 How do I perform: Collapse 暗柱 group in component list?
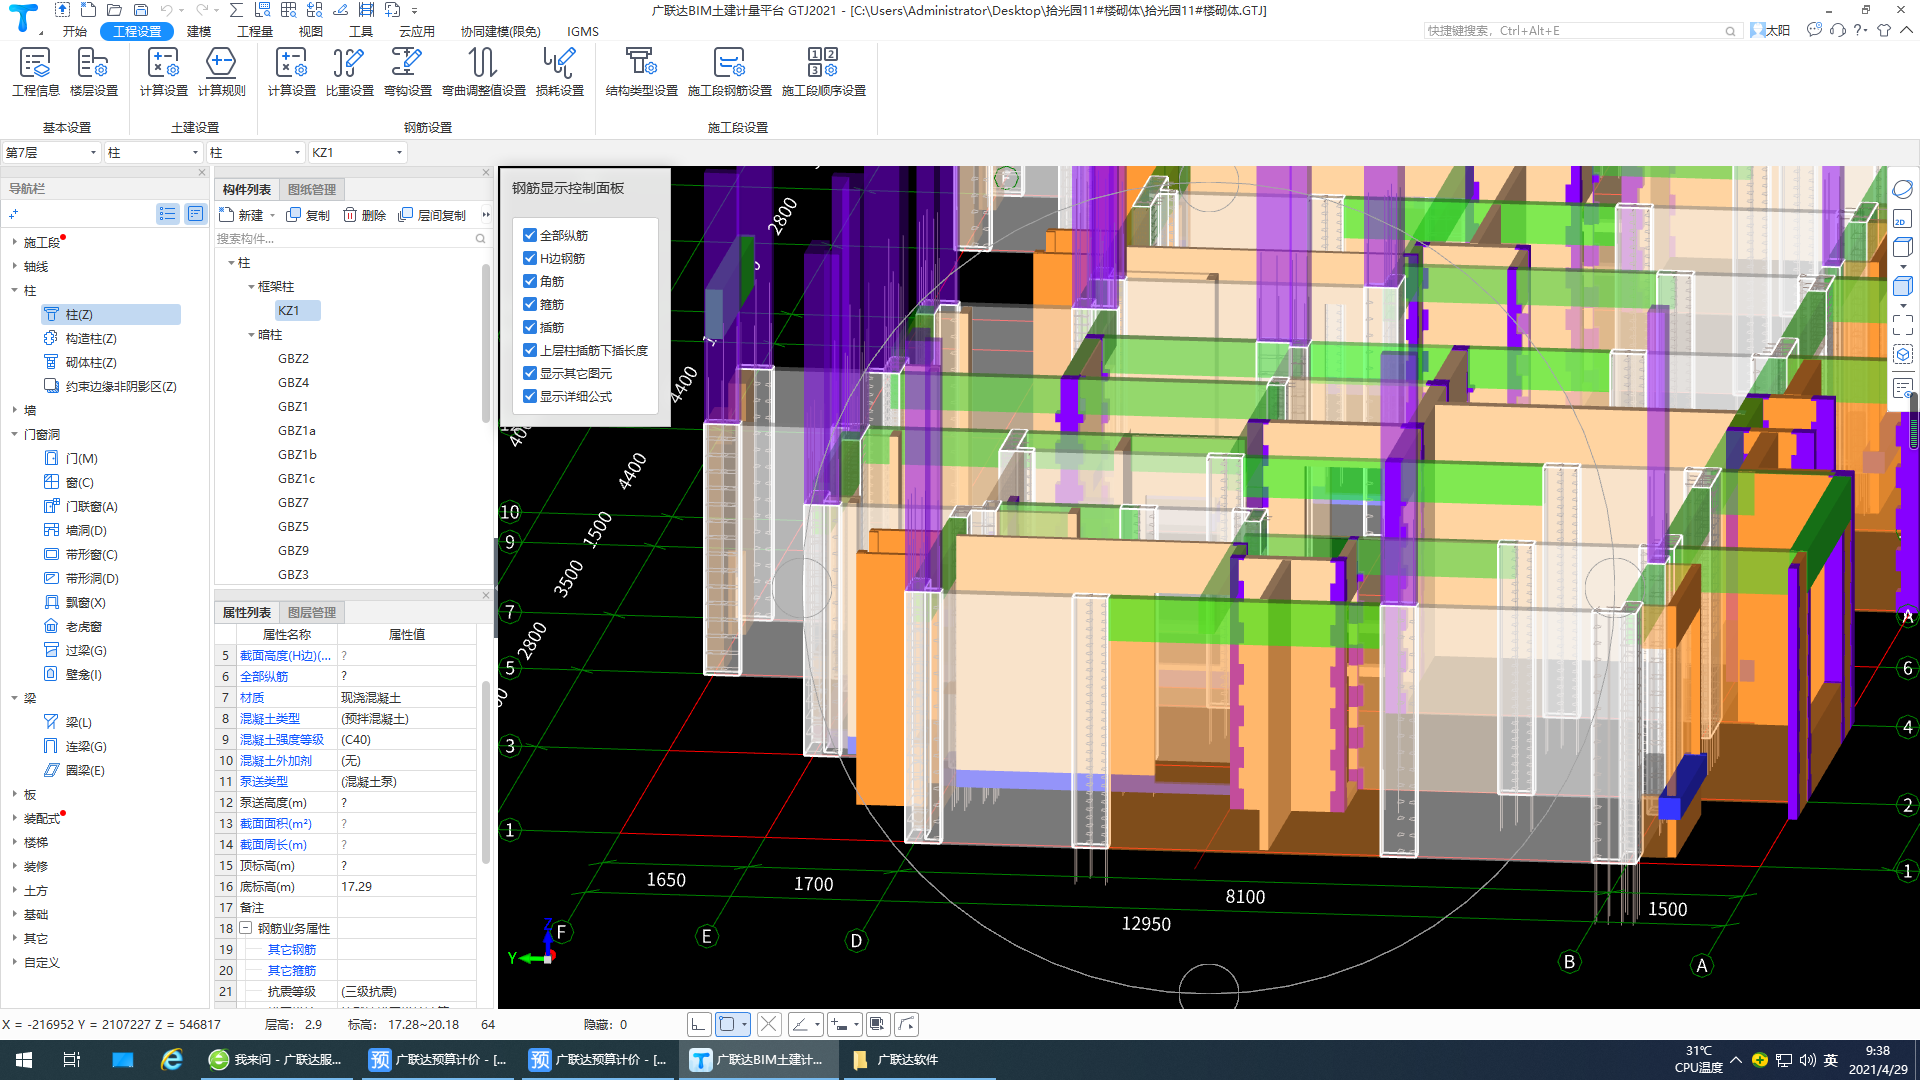[x=251, y=335]
